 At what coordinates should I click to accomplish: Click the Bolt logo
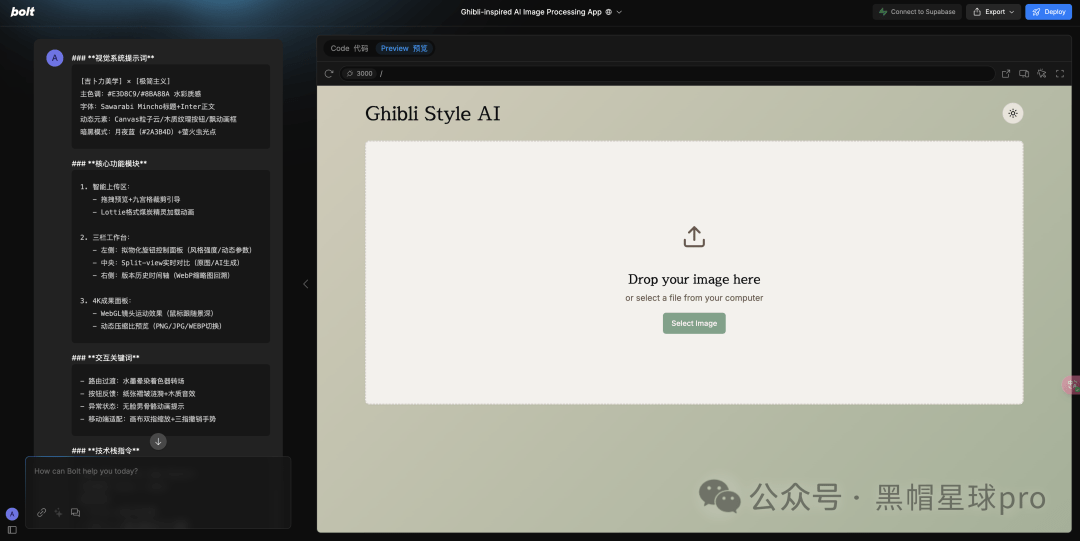(23, 12)
